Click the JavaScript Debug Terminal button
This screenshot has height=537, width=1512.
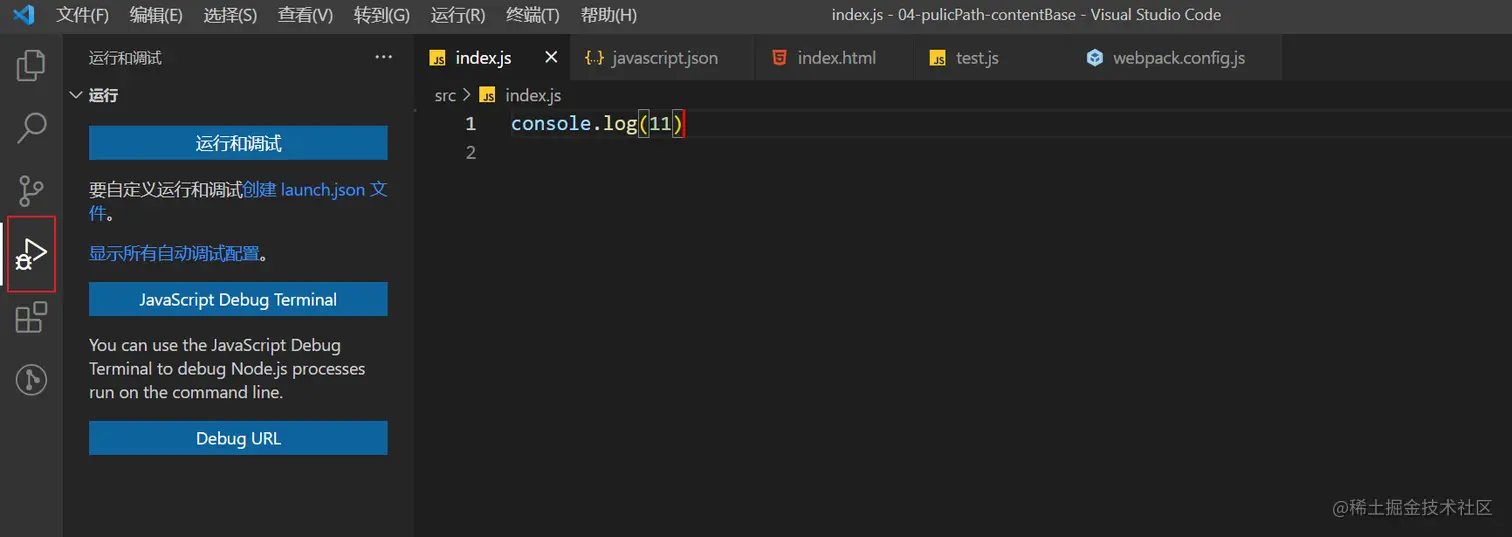tap(238, 299)
